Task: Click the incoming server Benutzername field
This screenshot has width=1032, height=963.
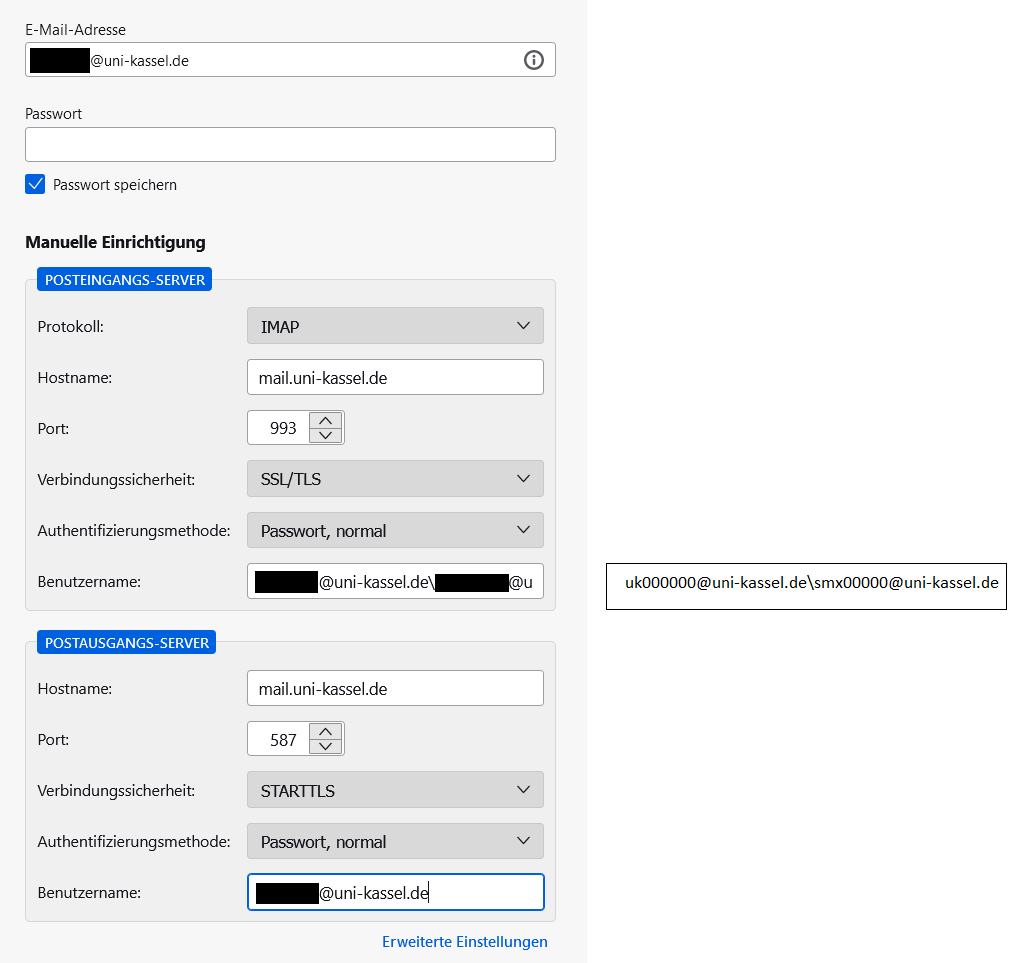Action: [395, 581]
